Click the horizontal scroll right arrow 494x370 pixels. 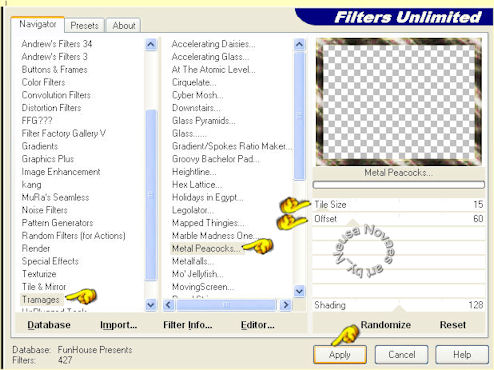tap(286, 305)
